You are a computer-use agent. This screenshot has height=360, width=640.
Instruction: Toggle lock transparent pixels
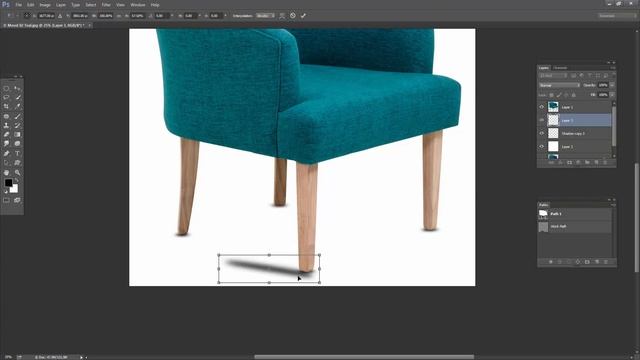coord(551,95)
